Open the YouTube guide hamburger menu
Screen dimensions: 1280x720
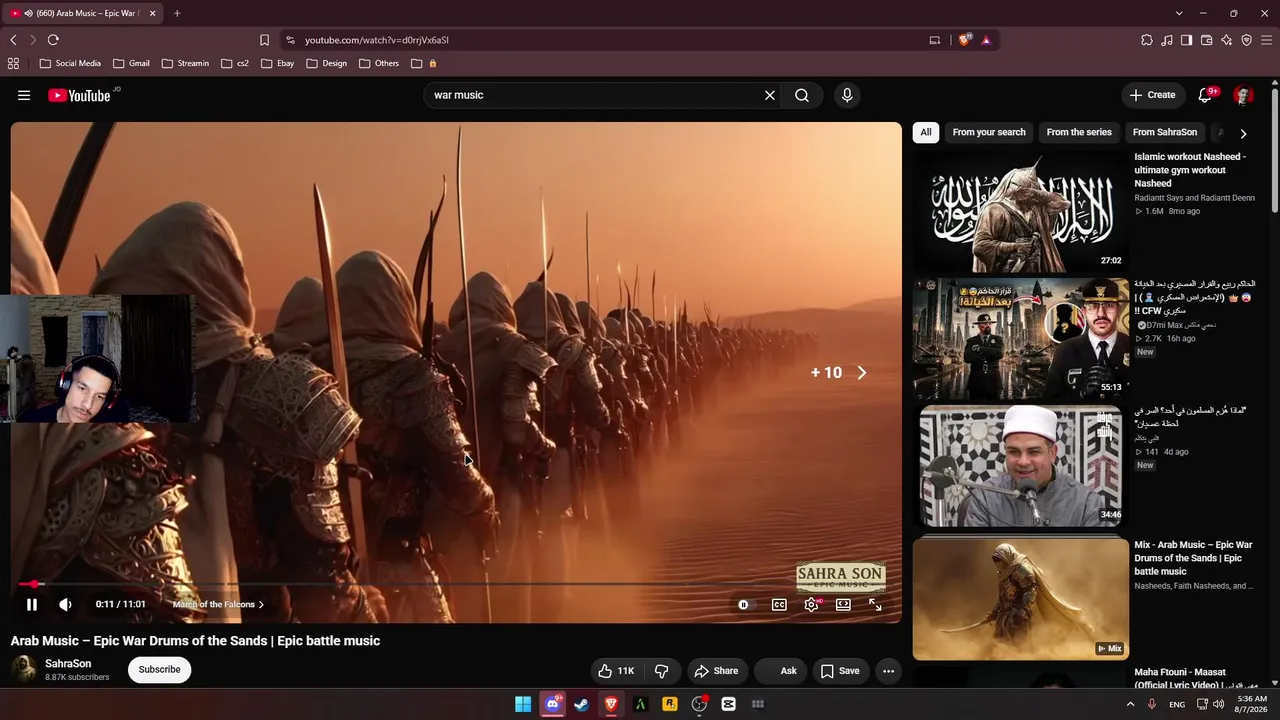(24, 95)
